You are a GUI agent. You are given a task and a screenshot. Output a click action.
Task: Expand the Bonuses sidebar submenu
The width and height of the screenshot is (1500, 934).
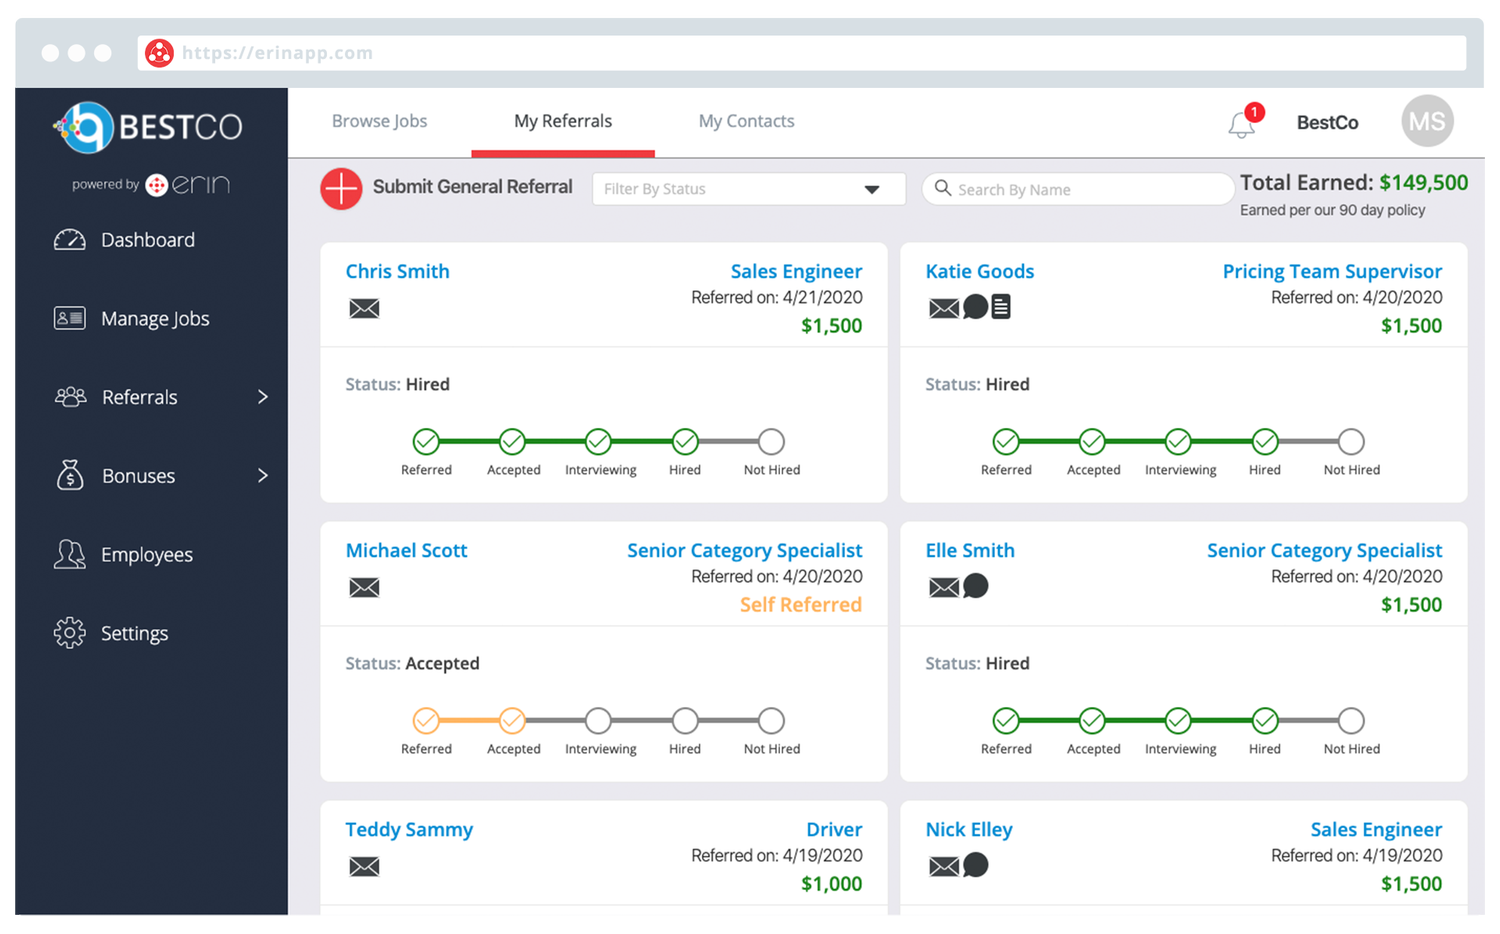(262, 476)
